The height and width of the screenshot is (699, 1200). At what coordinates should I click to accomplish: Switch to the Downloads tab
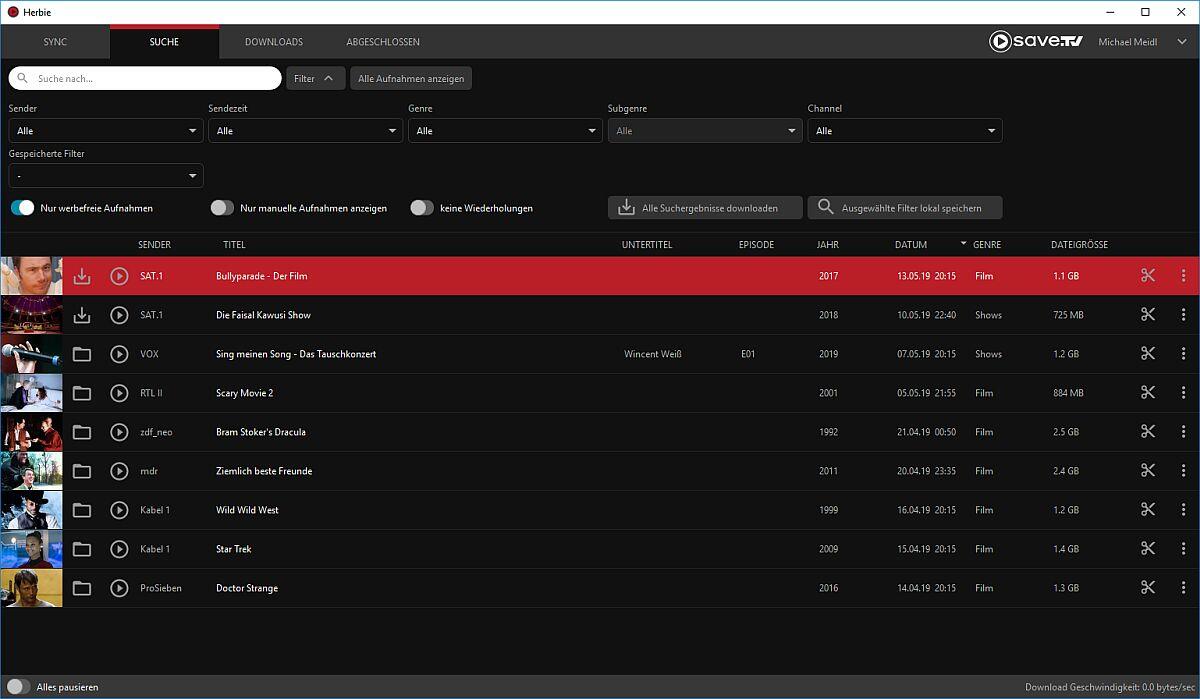click(x=274, y=42)
